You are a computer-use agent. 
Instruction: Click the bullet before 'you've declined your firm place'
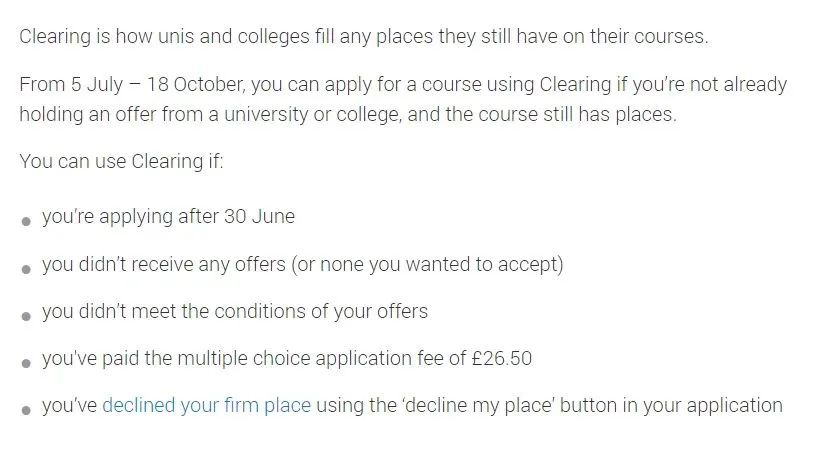click(x=26, y=410)
